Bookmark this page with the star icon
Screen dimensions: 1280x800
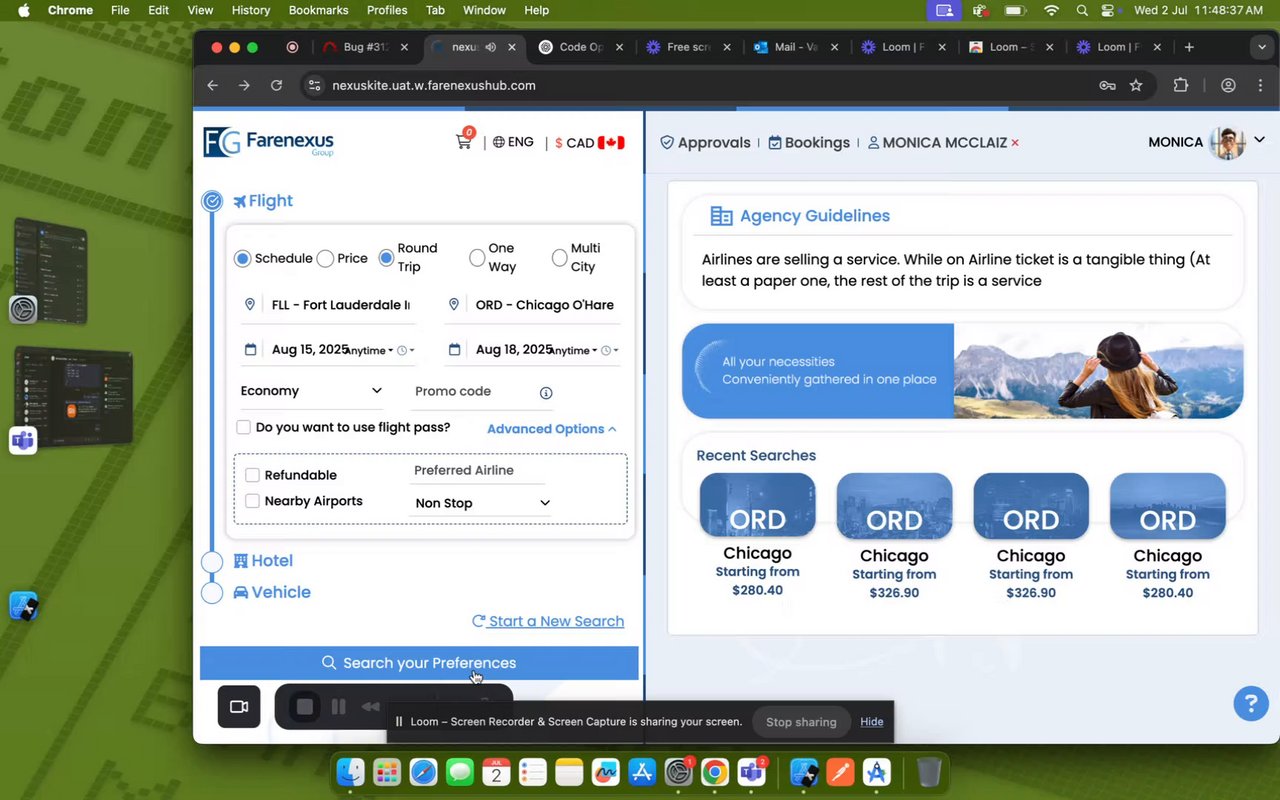coord(1136,86)
